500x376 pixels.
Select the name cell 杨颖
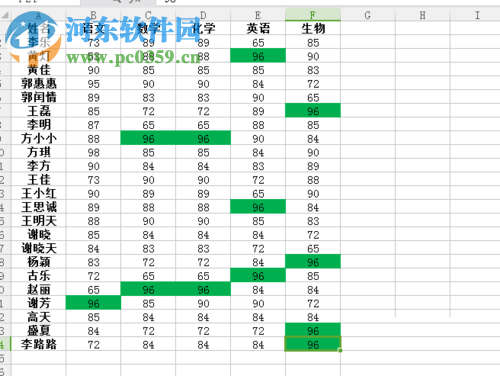click(39, 262)
